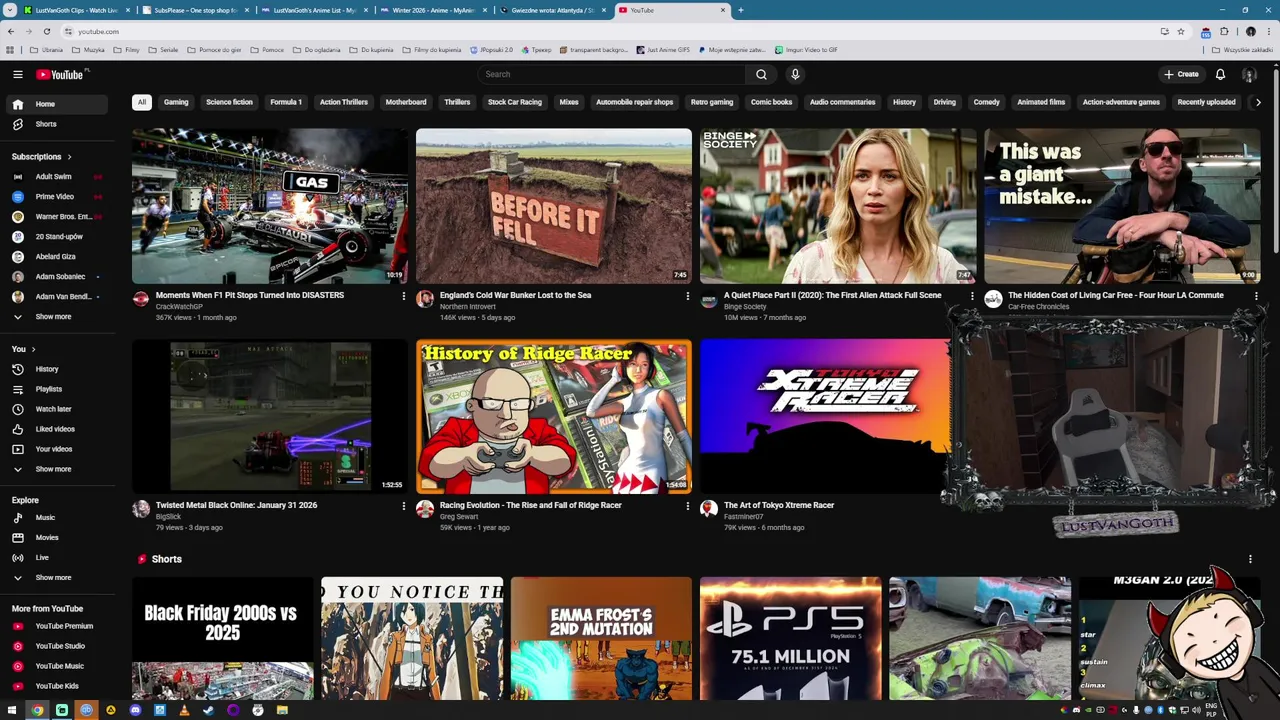Click the YouTube logo
This screenshot has height=720, width=1280.
coord(60,74)
